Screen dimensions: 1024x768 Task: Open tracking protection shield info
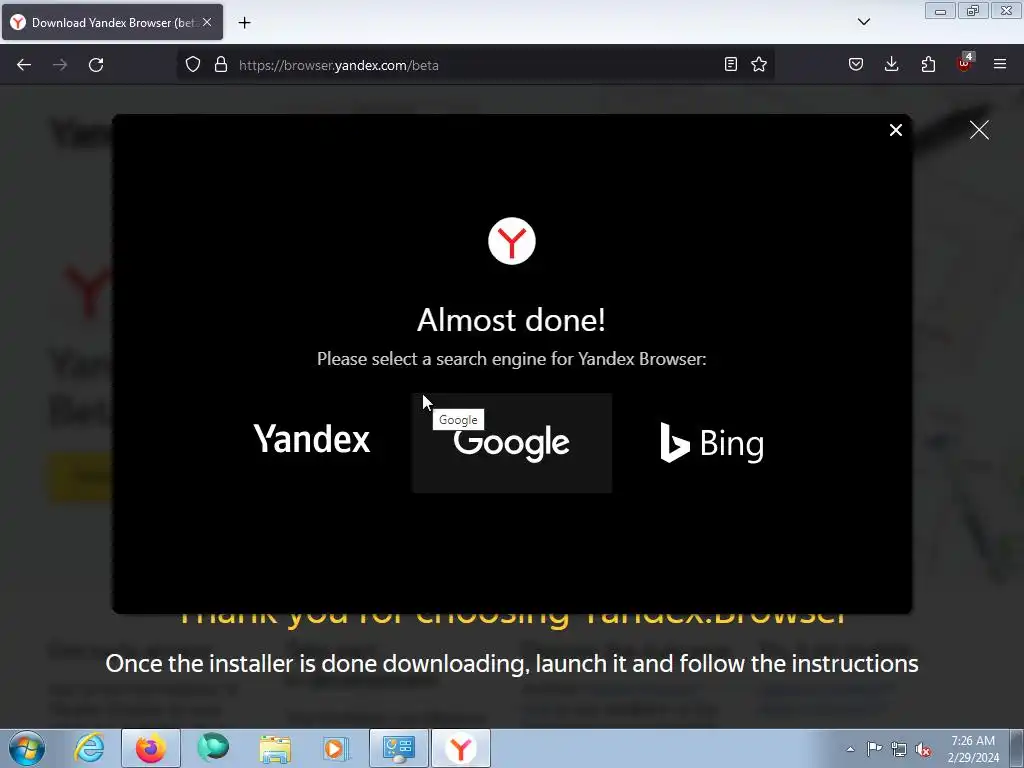pos(193,65)
